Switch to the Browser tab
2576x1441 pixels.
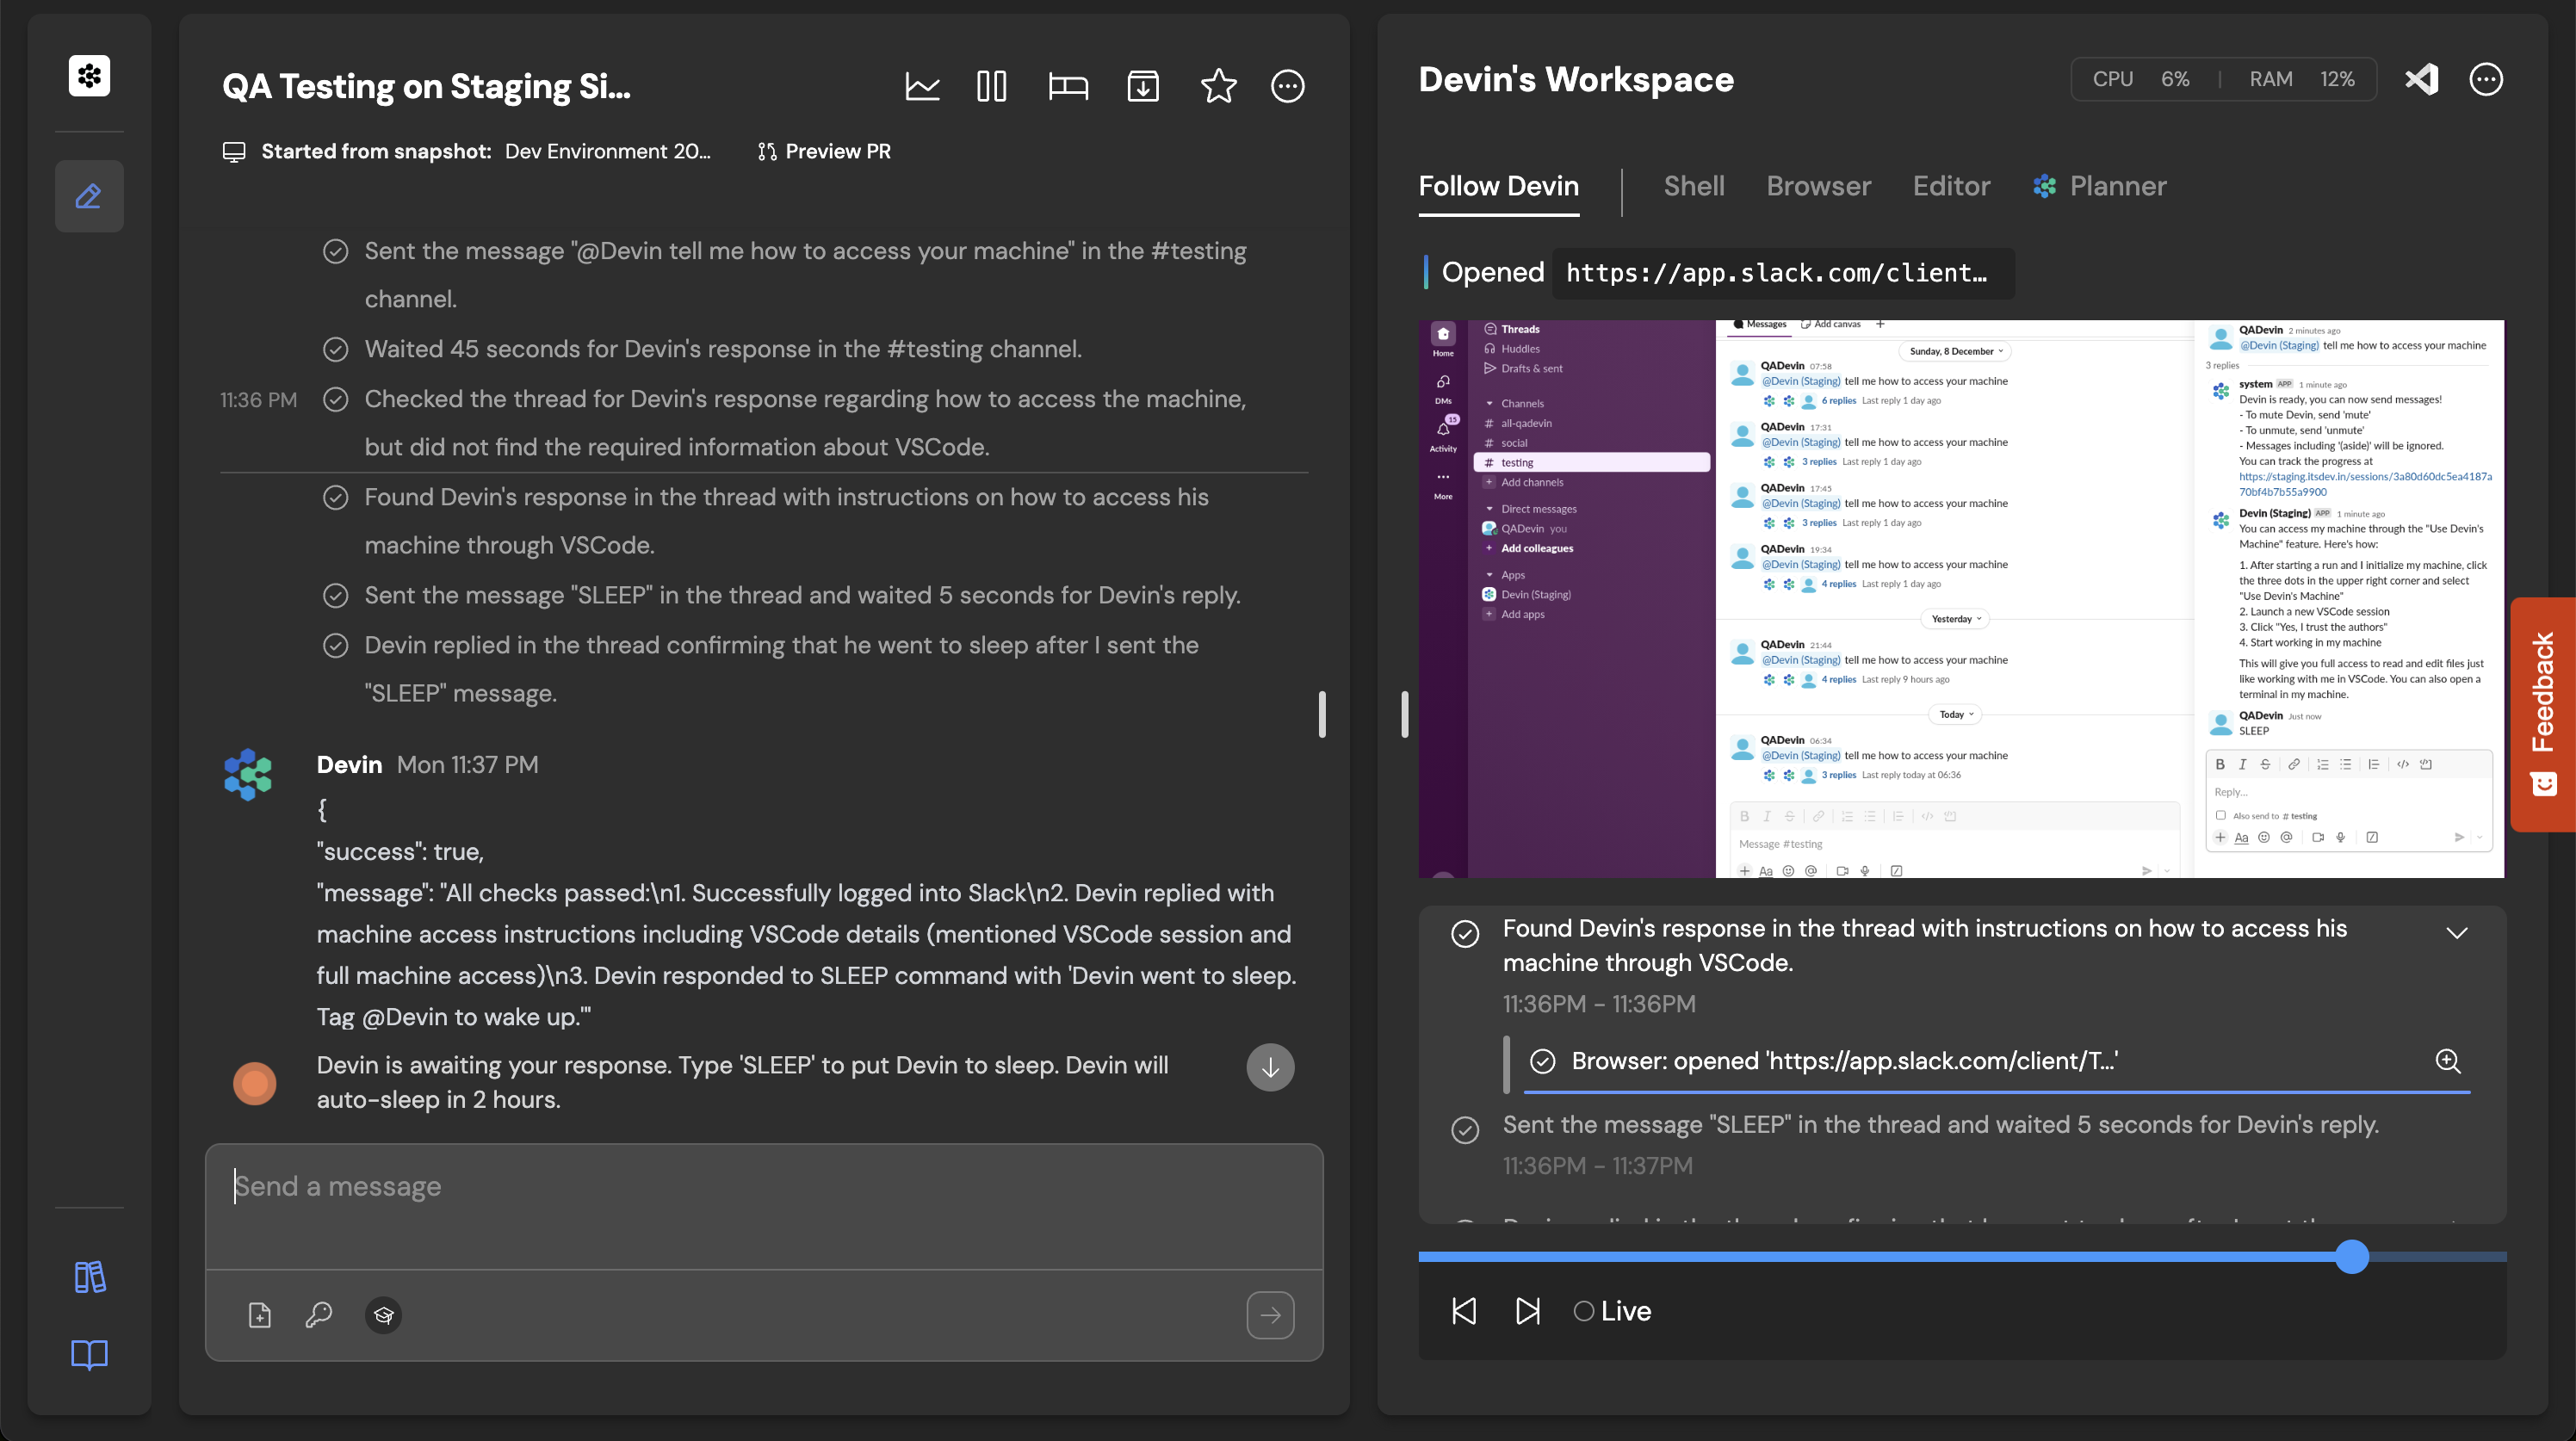click(x=1819, y=186)
